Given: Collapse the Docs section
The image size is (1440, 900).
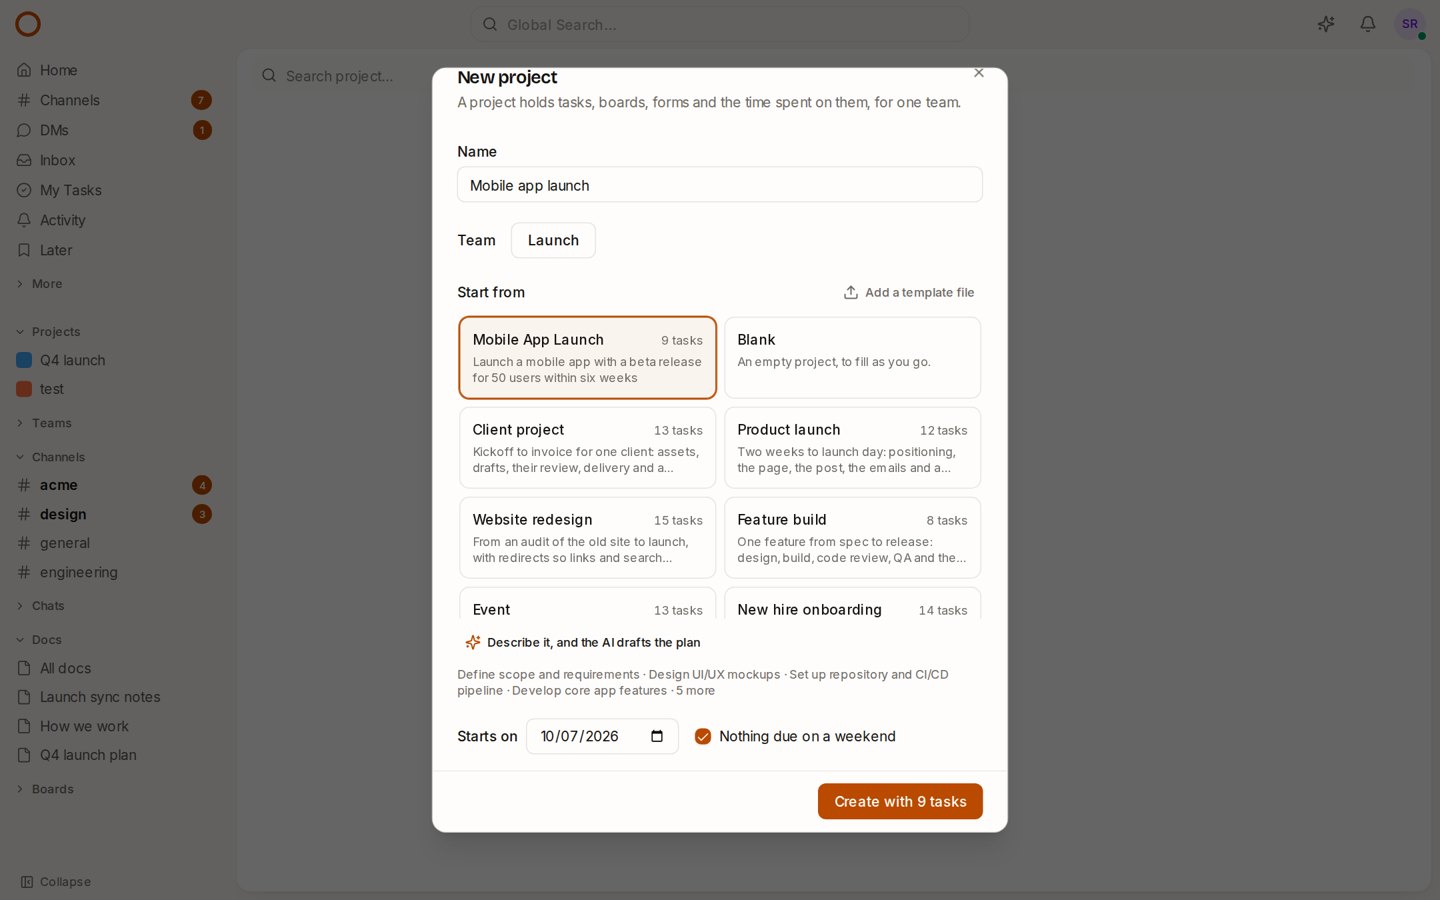Looking at the screenshot, I should tap(39, 640).
